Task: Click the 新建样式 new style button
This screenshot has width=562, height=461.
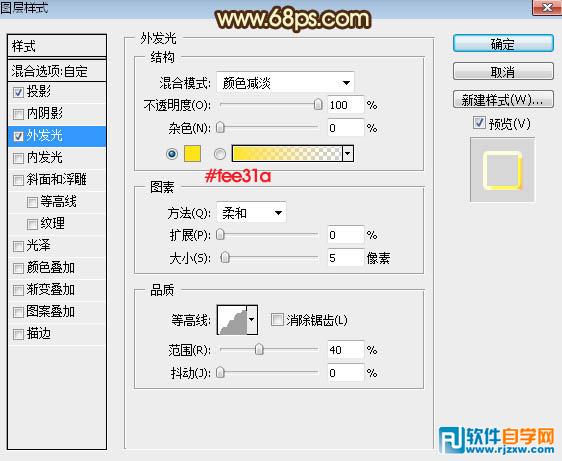Action: 503,99
